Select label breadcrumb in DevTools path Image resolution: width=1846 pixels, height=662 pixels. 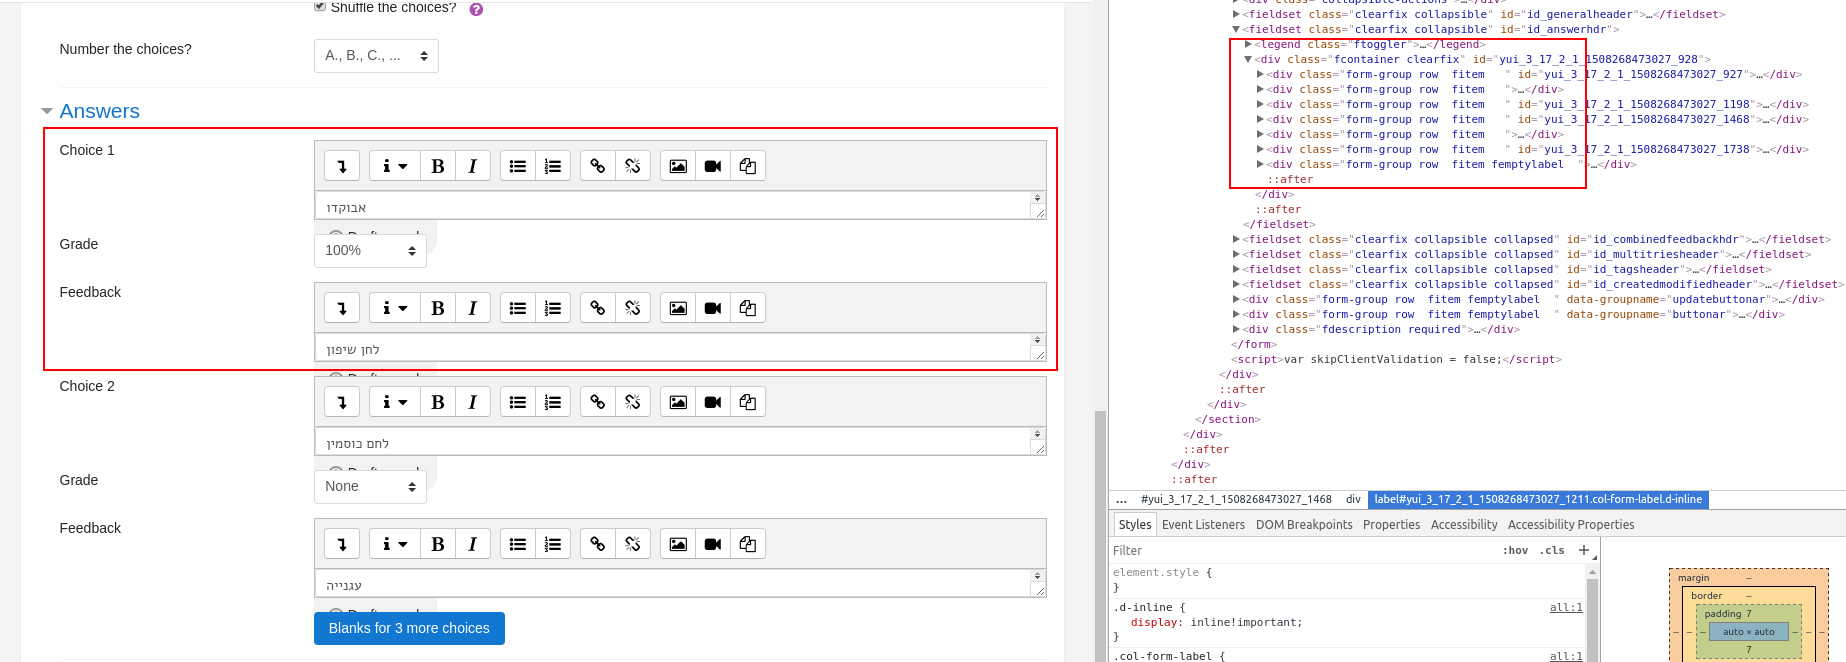click(x=1538, y=499)
